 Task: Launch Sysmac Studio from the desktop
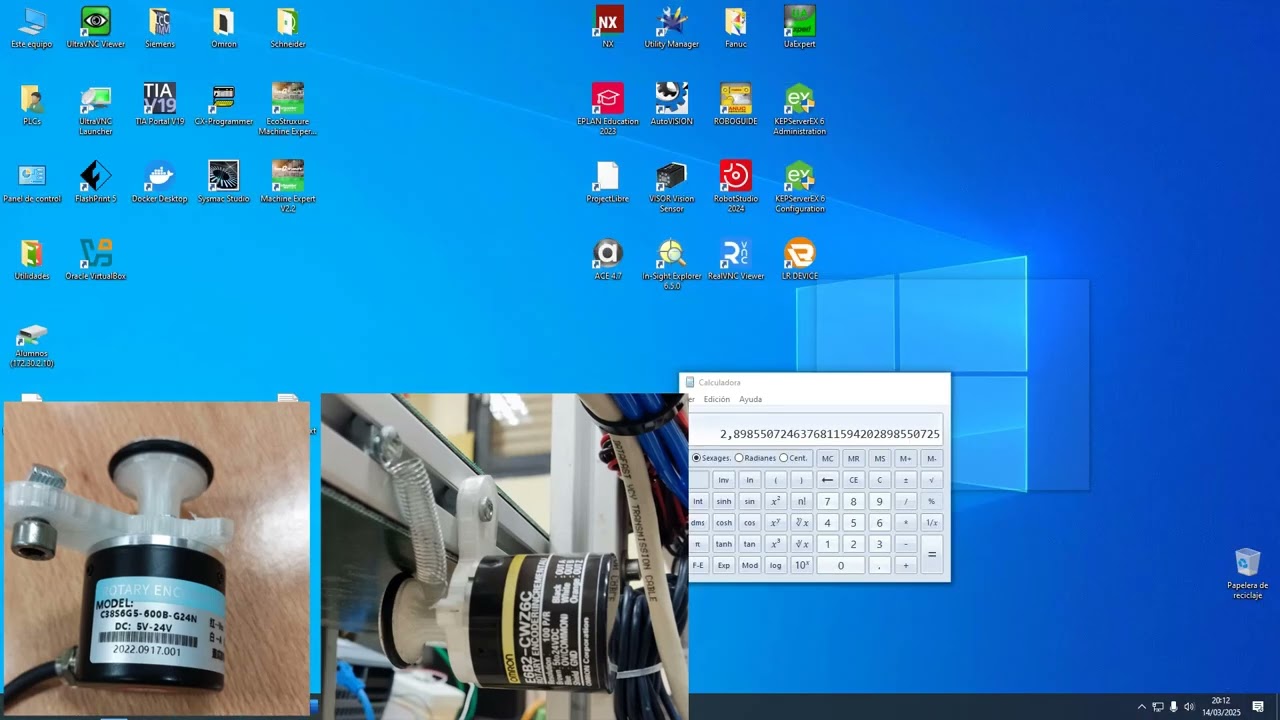point(224,181)
